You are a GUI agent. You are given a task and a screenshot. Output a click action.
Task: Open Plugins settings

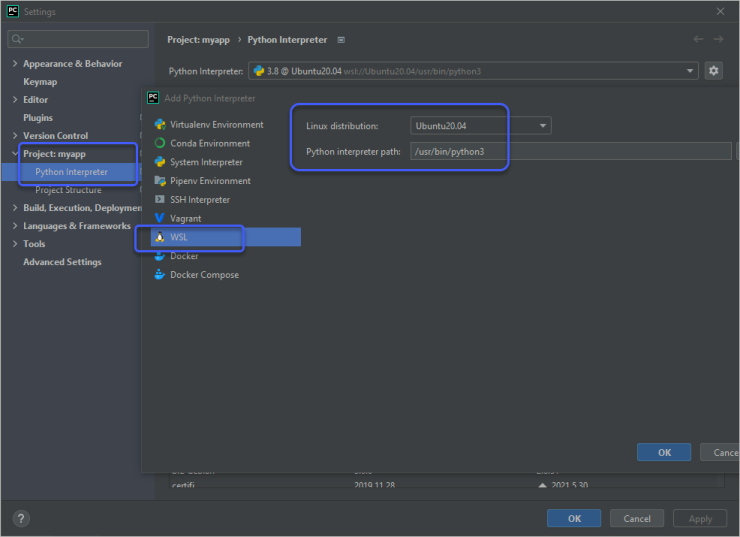click(38, 117)
